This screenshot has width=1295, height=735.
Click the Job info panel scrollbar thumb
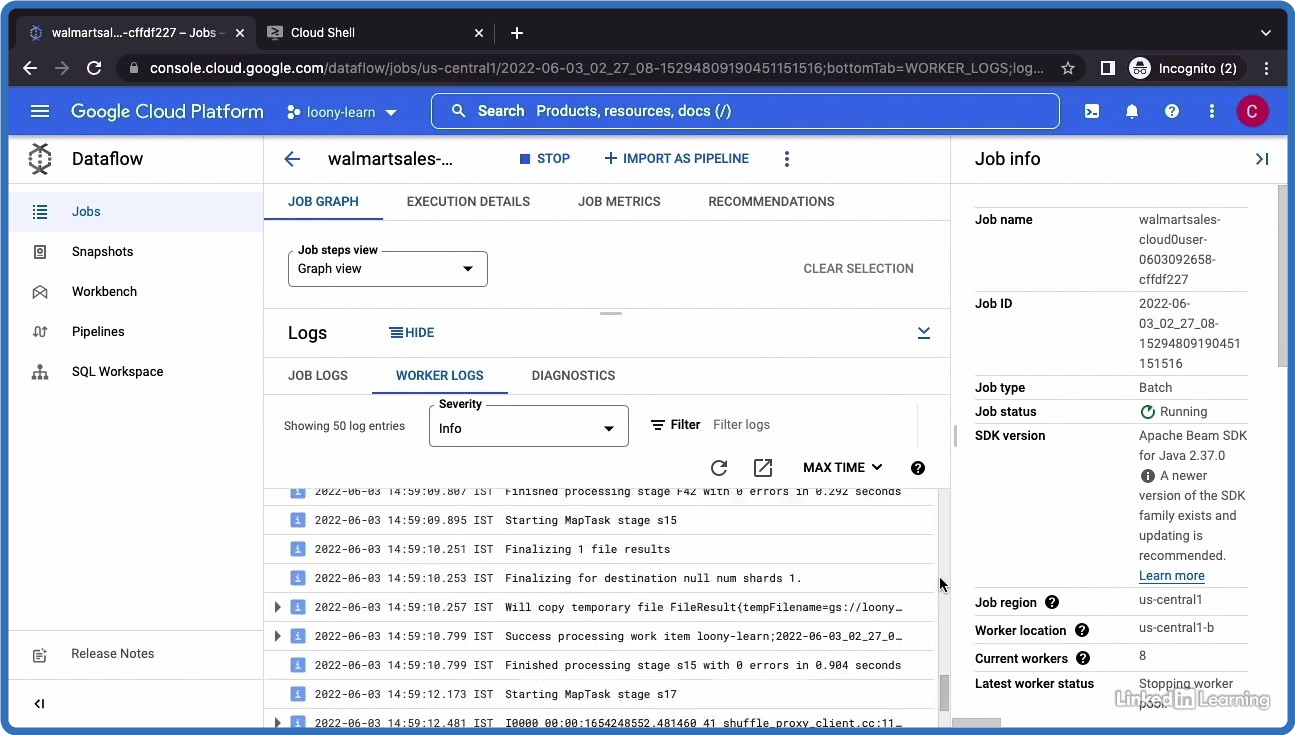(1283, 275)
